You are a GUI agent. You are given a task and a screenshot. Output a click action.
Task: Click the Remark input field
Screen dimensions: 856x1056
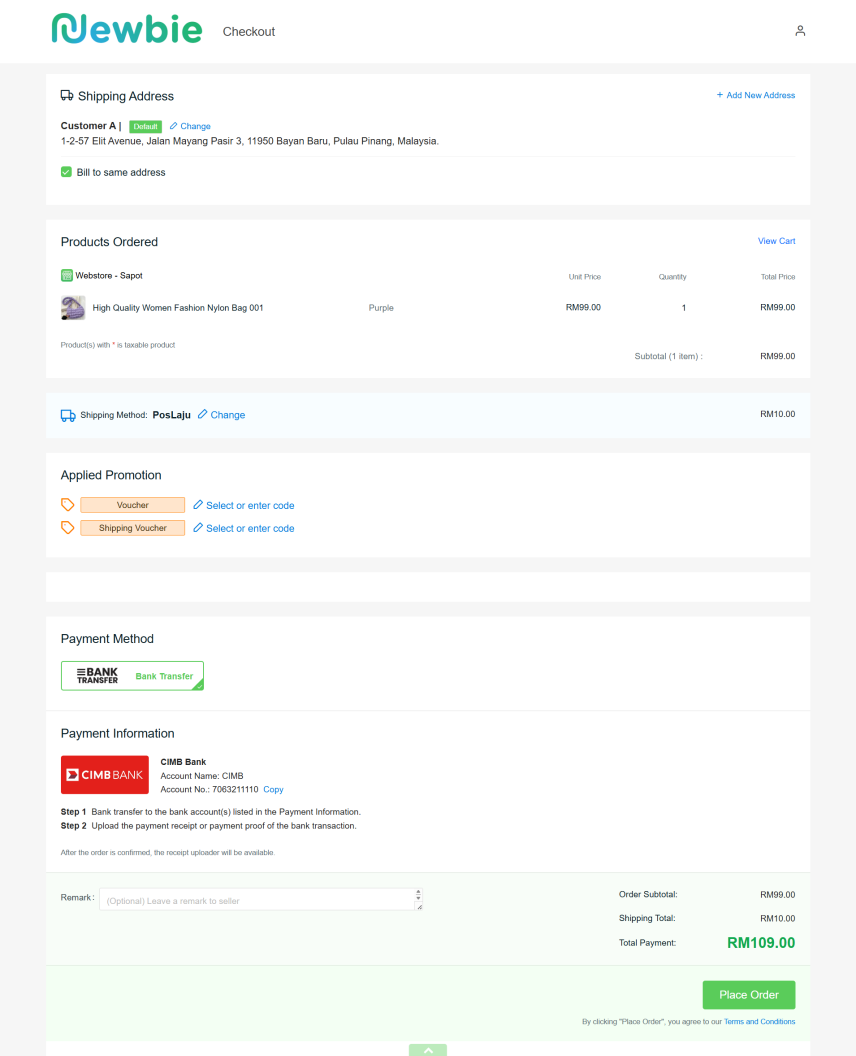(255, 901)
